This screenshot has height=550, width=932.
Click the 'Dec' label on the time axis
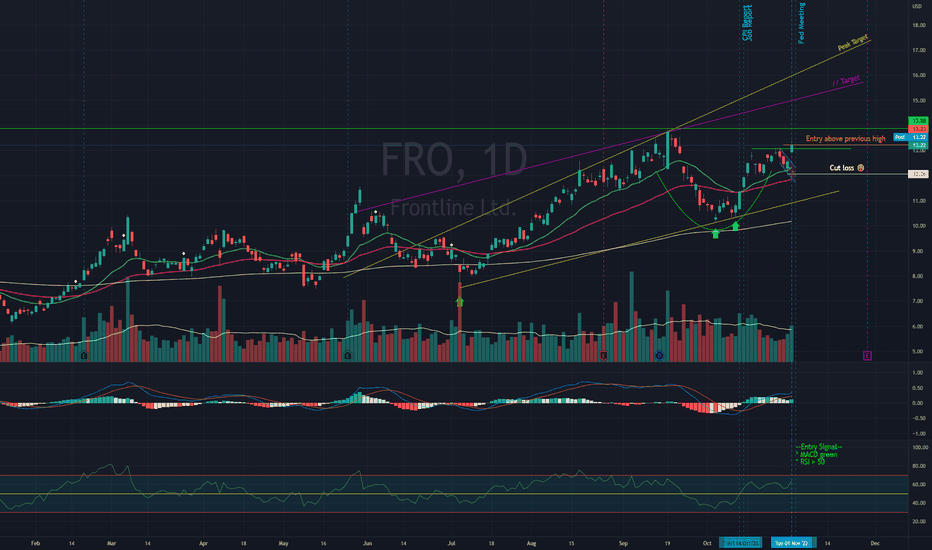pos(875,543)
